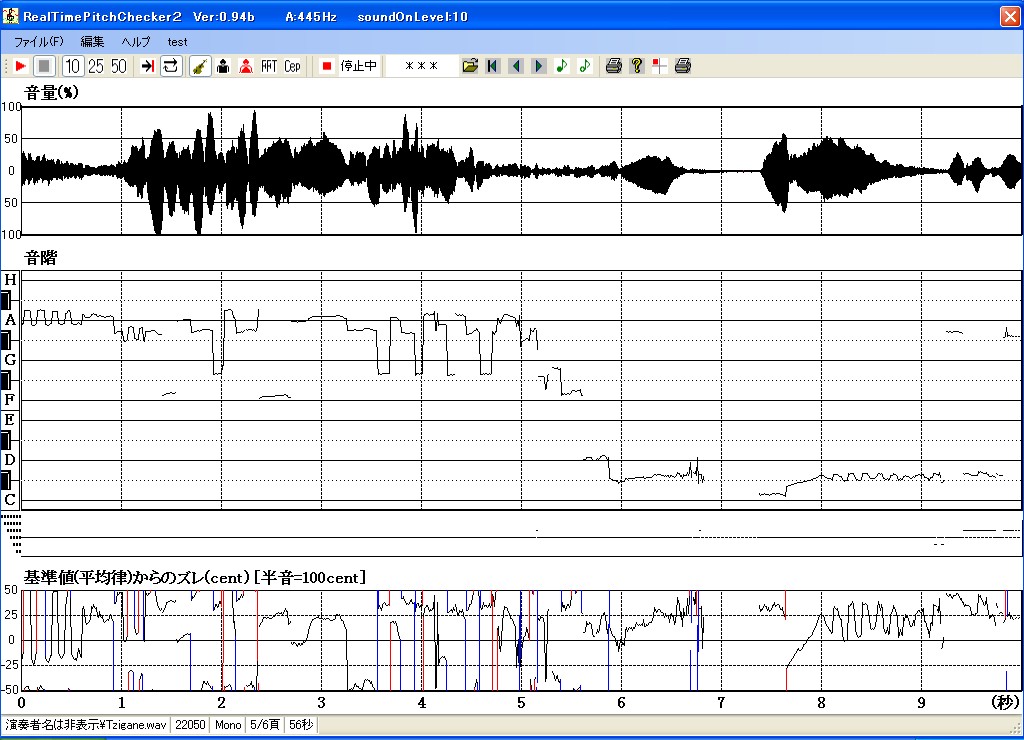
Task: Set time span to 50 seconds
Action: pyautogui.click(x=119, y=66)
